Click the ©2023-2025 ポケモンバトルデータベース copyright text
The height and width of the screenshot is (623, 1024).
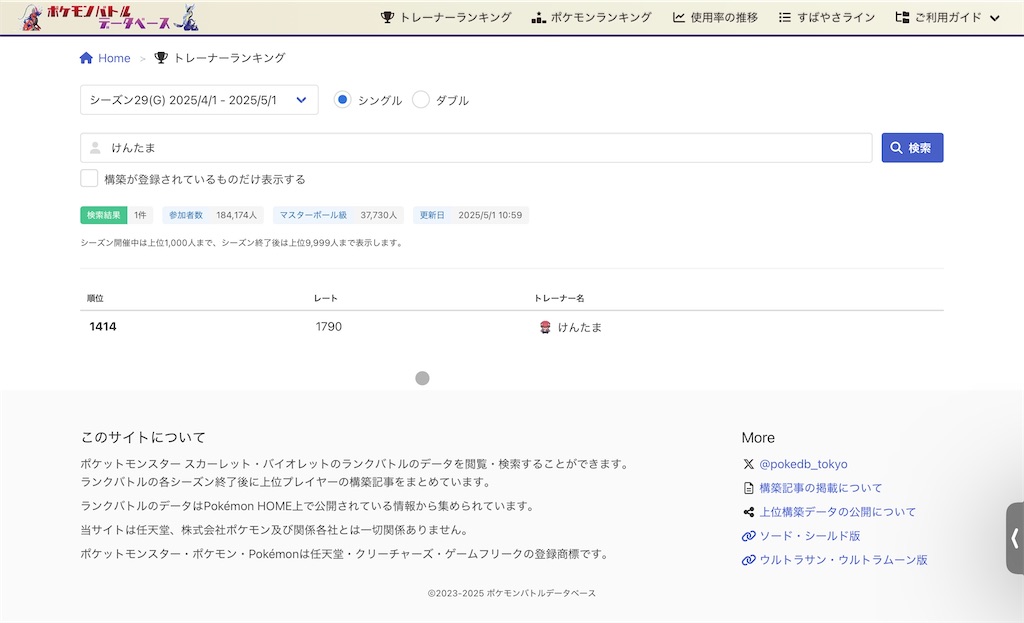pyautogui.click(x=511, y=594)
